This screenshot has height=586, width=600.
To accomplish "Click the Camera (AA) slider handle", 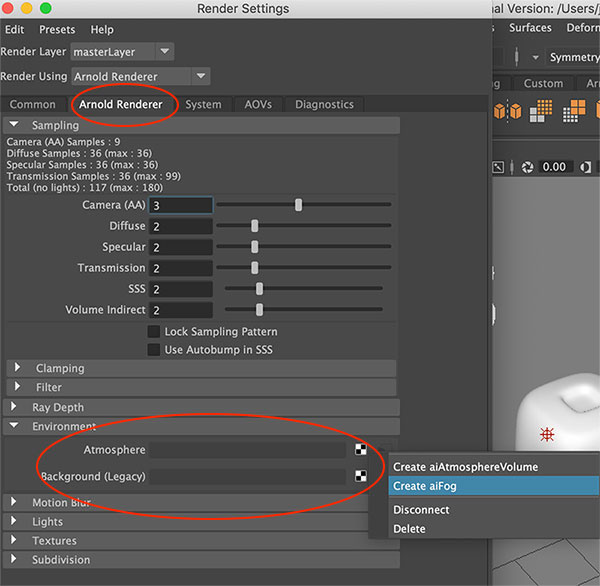I will point(298,205).
